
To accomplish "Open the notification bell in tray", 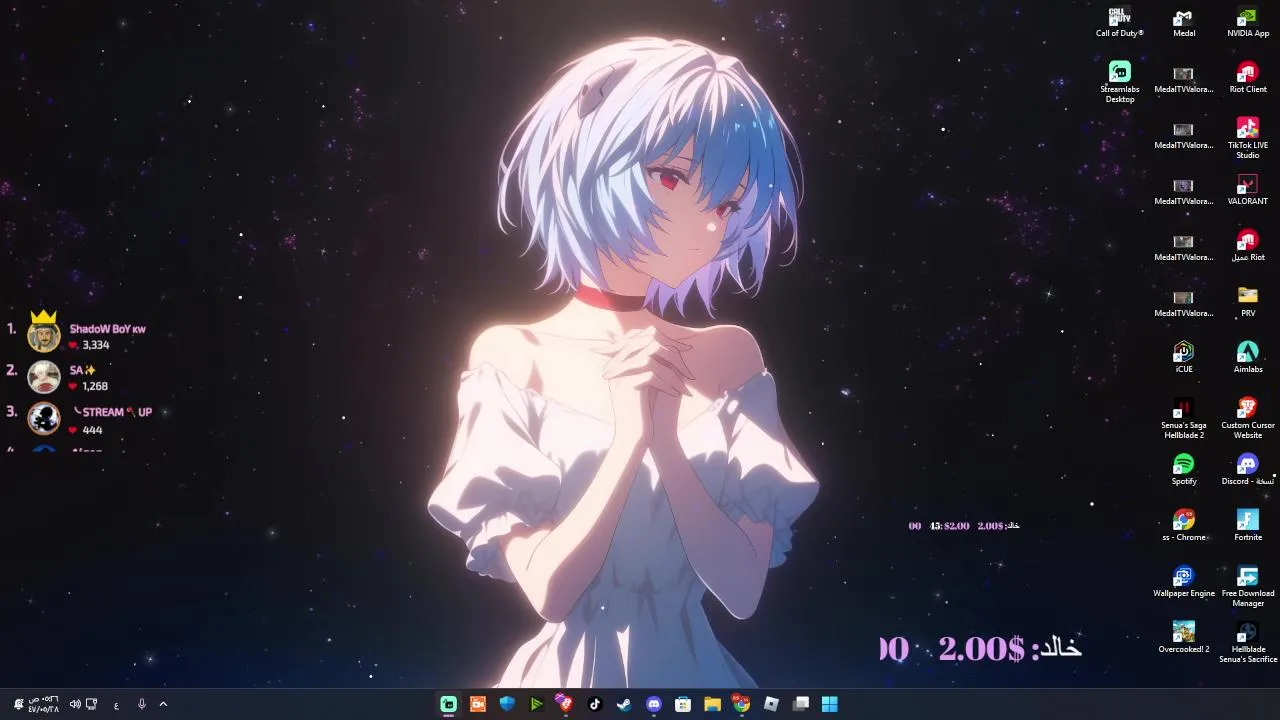I will tap(18, 704).
